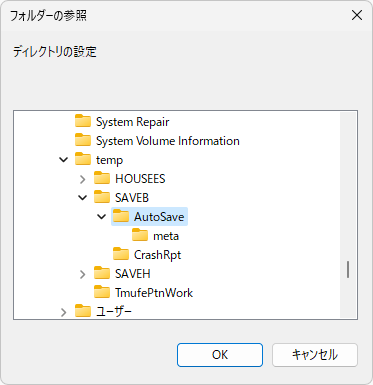The width and height of the screenshot is (373, 385).
Task: Close the フォルダーの参照 dialog
Action: 357,15
